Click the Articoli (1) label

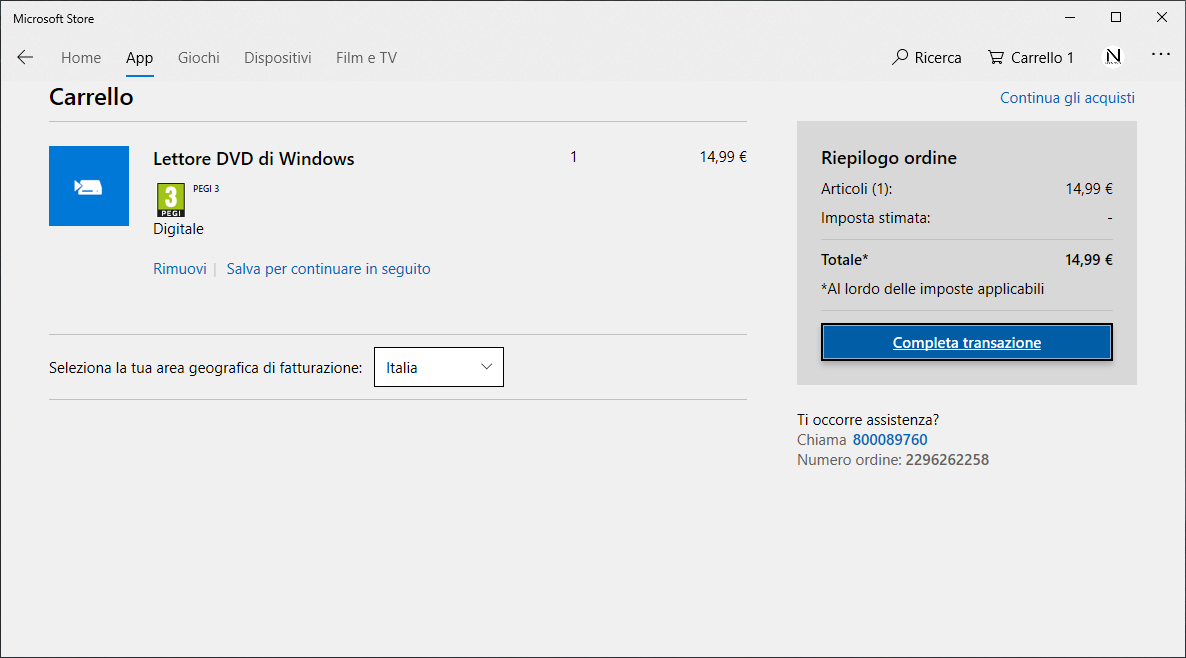pyautogui.click(x=856, y=189)
